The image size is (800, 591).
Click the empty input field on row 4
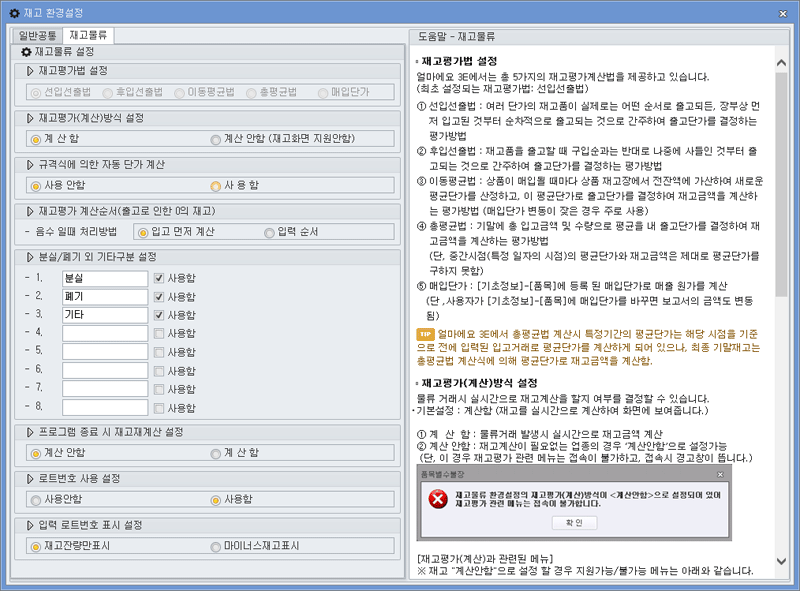coord(105,333)
